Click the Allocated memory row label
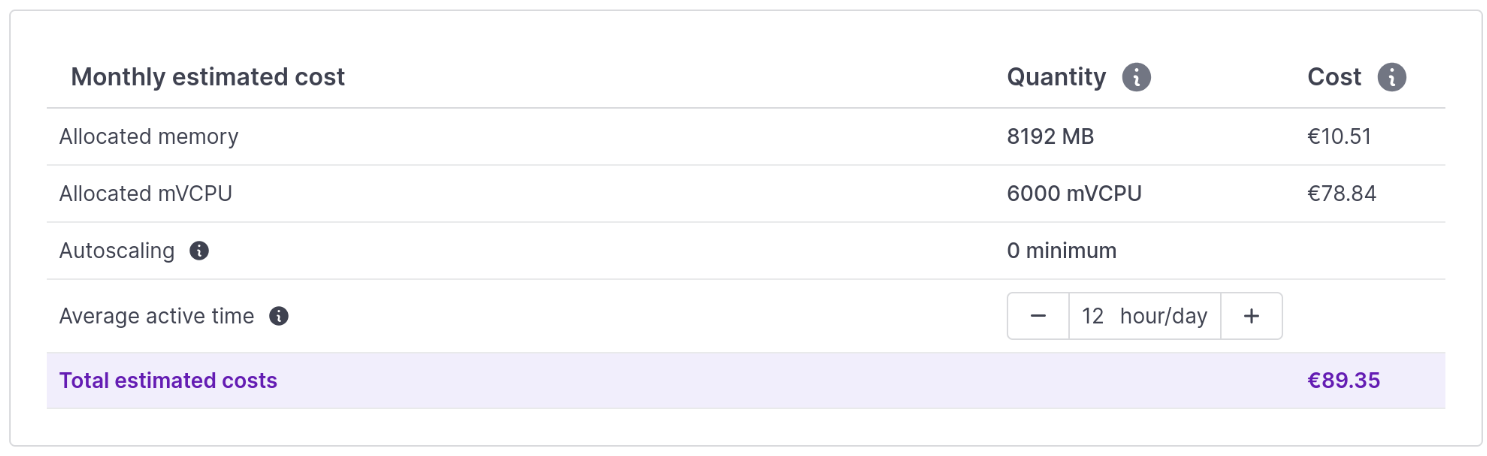1487x456 pixels. click(x=149, y=136)
